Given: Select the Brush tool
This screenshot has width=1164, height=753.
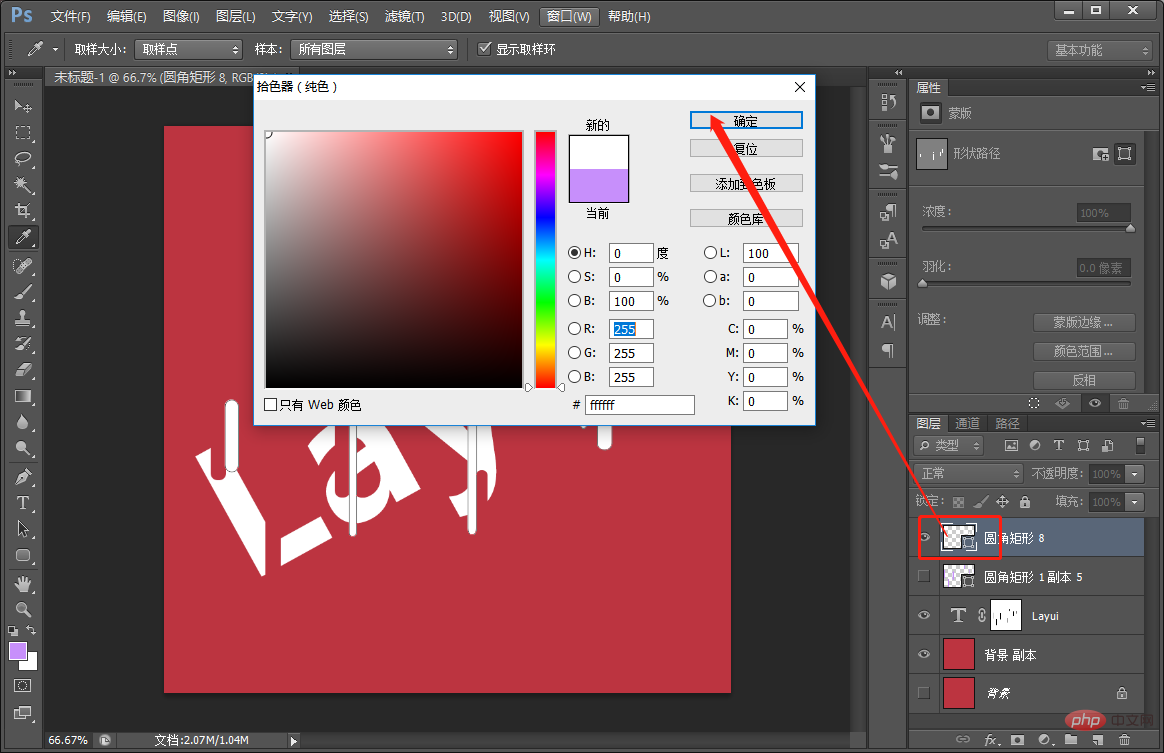Looking at the screenshot, I should point(23,292).
